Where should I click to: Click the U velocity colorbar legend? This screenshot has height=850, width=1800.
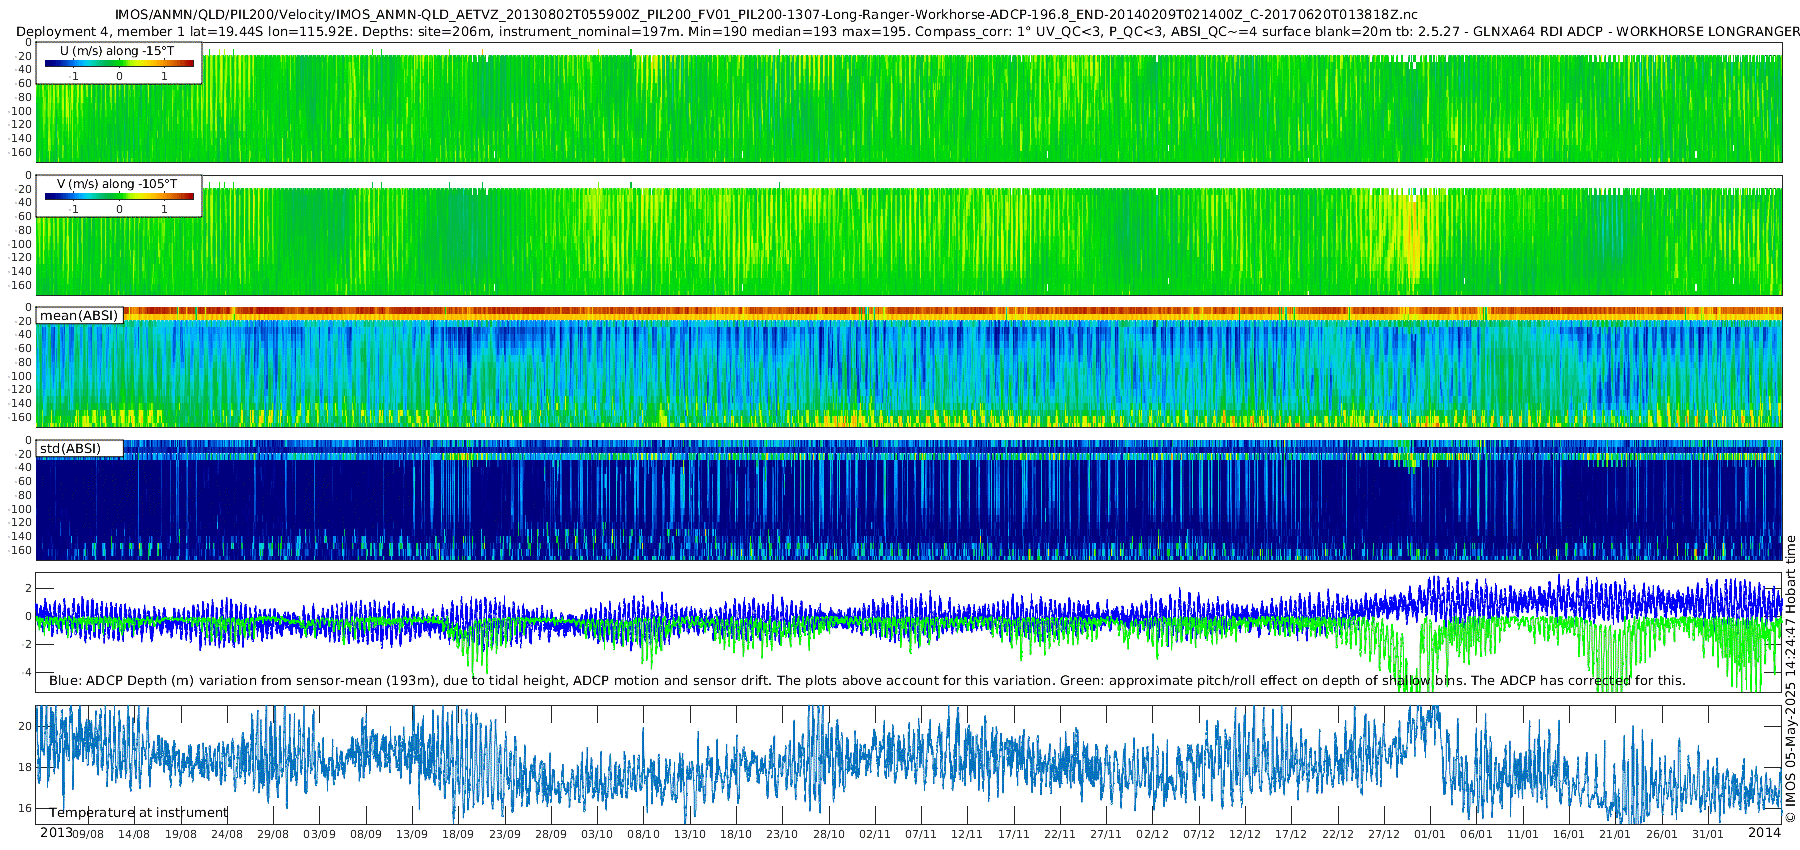point(119,63)
